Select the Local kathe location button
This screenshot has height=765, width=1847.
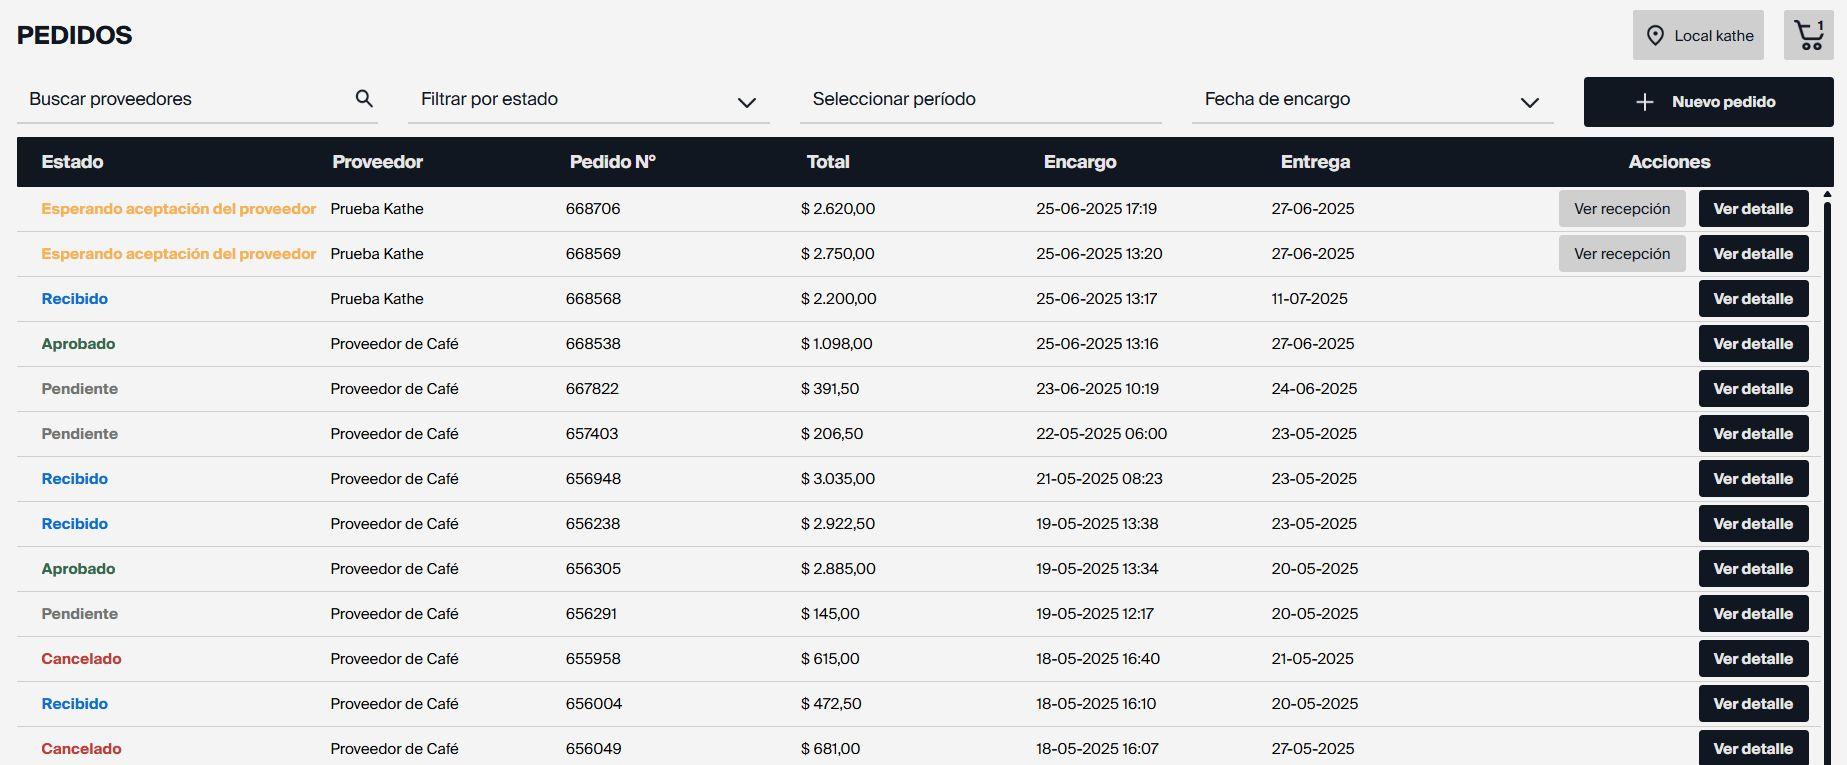[x=1698, y=36]
